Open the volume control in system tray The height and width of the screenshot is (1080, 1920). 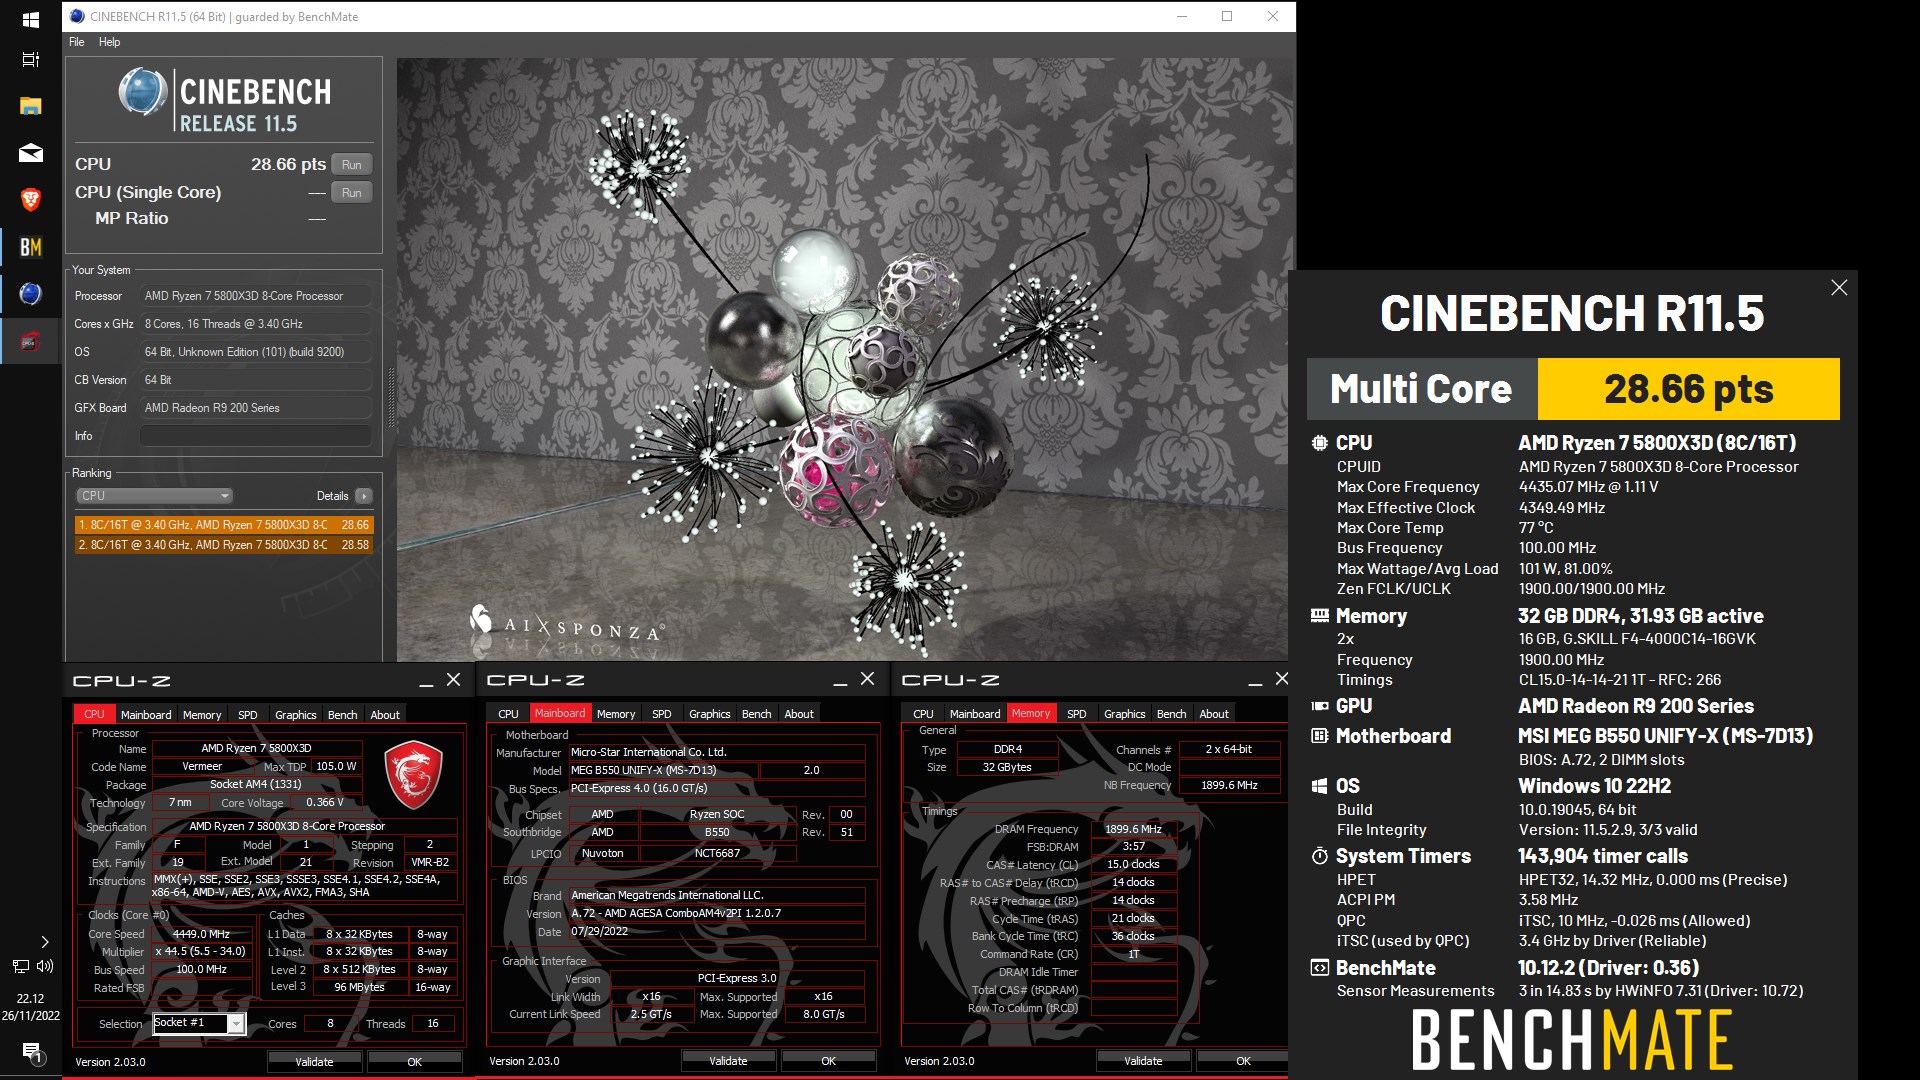click(45, 966)
